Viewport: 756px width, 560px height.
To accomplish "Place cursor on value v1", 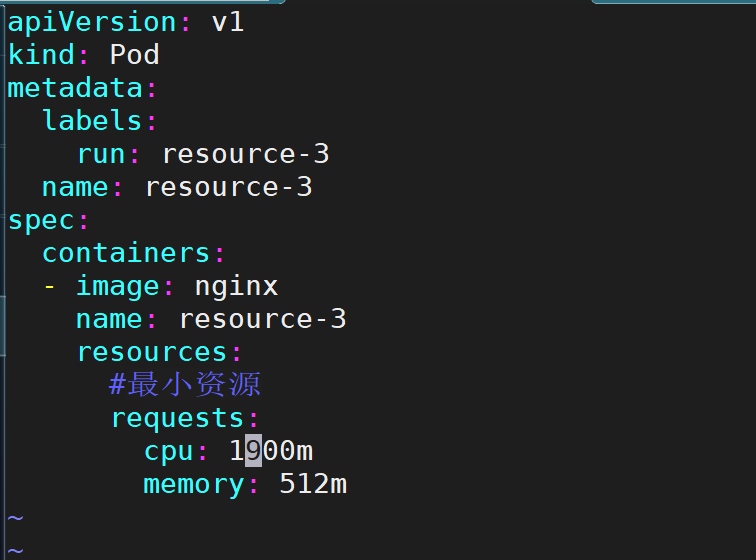I will tap(228, 23).
